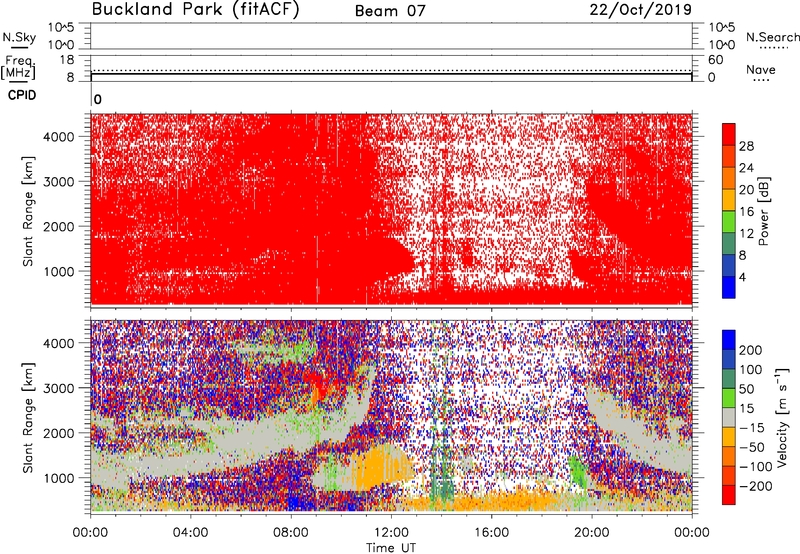The width and height of the screenshot is (800, 554).
Task: Pick the gray −15 to 15 Velocity segment
Action: [729, 417]
